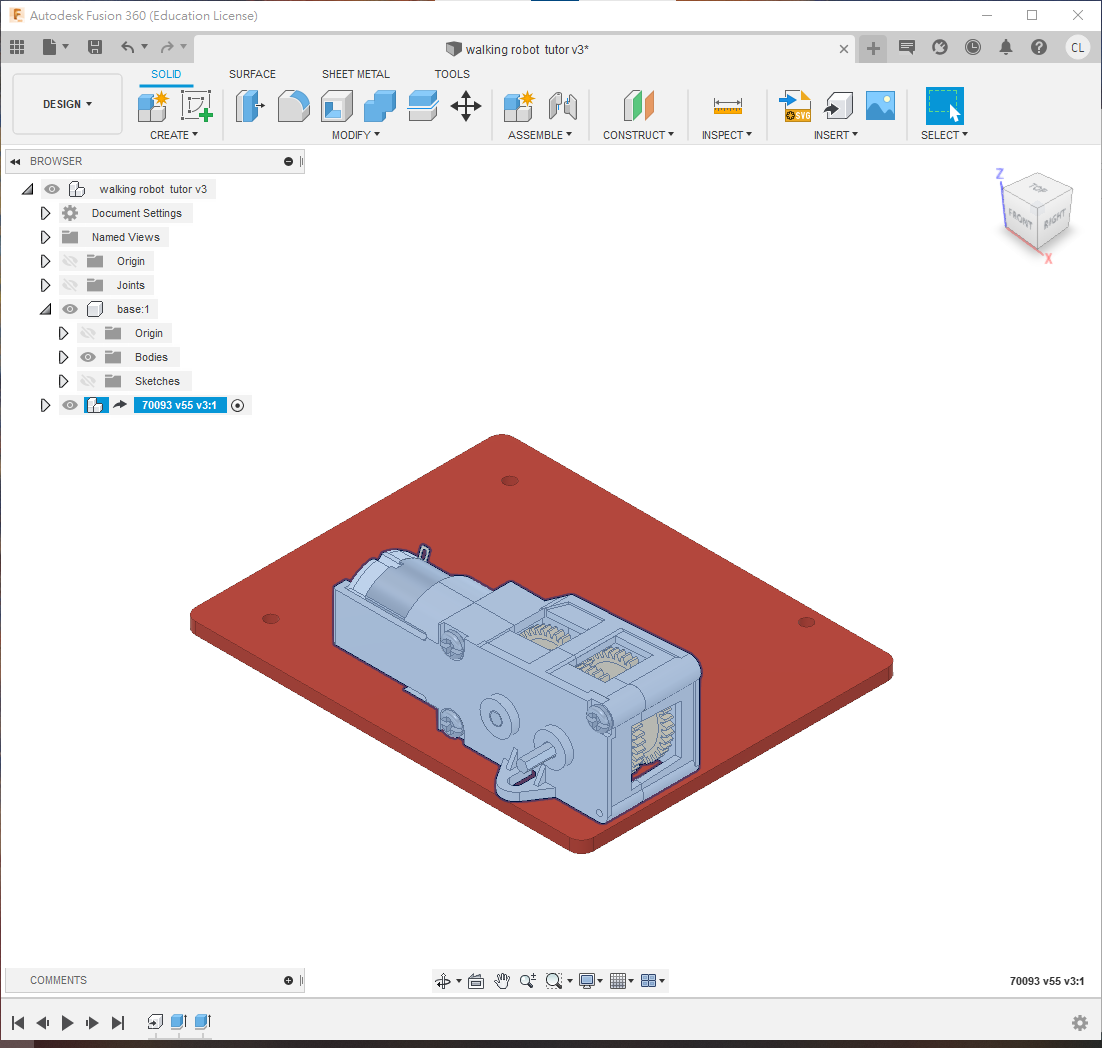Hide the base:1 component with eye icon
The height and width of the screenshot is (1048, 1102).
[x=70, y=309]
